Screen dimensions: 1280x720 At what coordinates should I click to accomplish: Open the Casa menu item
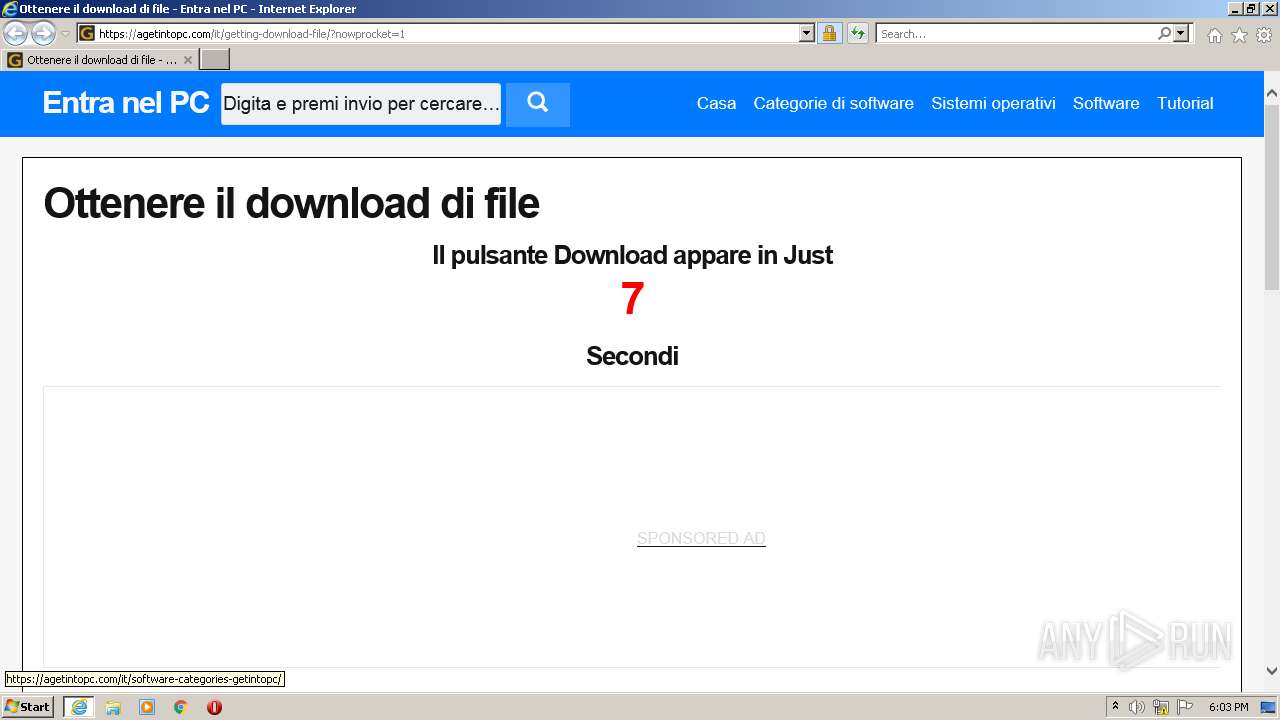(716, 103)
